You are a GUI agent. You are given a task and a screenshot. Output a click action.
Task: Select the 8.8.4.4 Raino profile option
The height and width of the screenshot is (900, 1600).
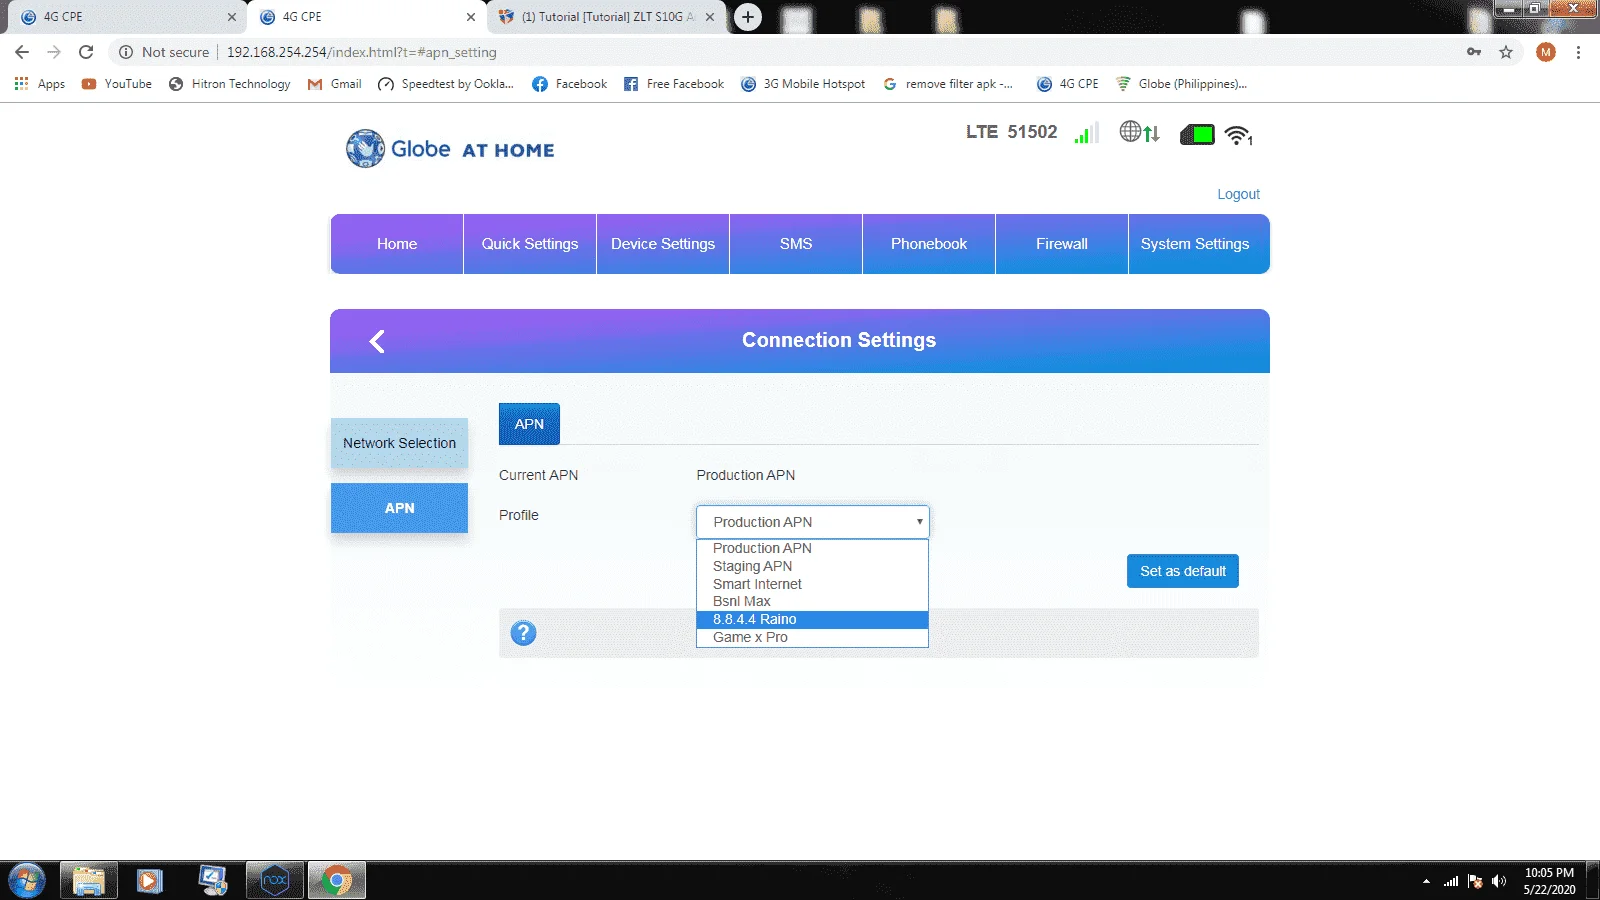pos(812,619)
